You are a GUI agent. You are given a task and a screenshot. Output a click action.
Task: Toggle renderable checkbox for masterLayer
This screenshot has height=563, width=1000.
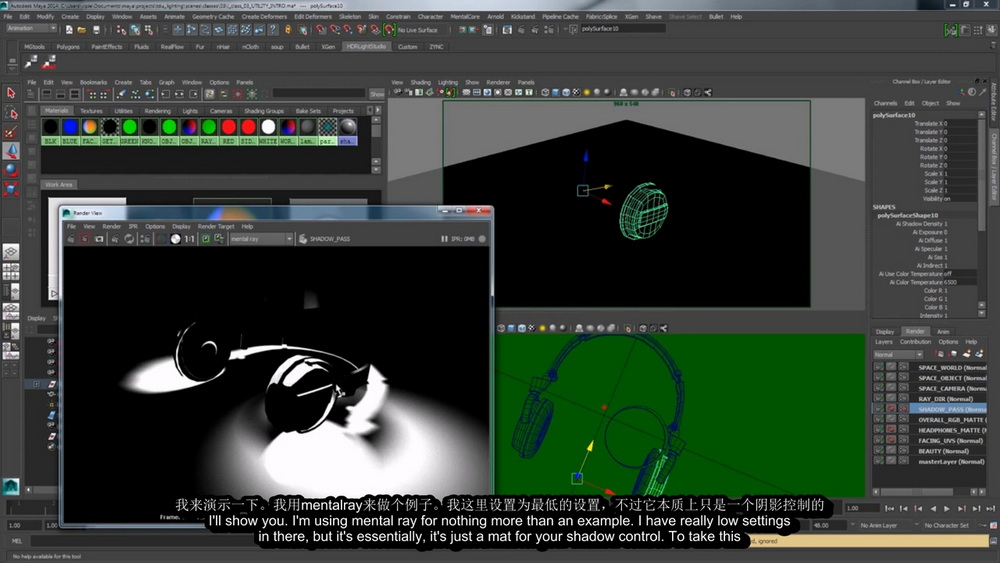[x=879, y=461]
